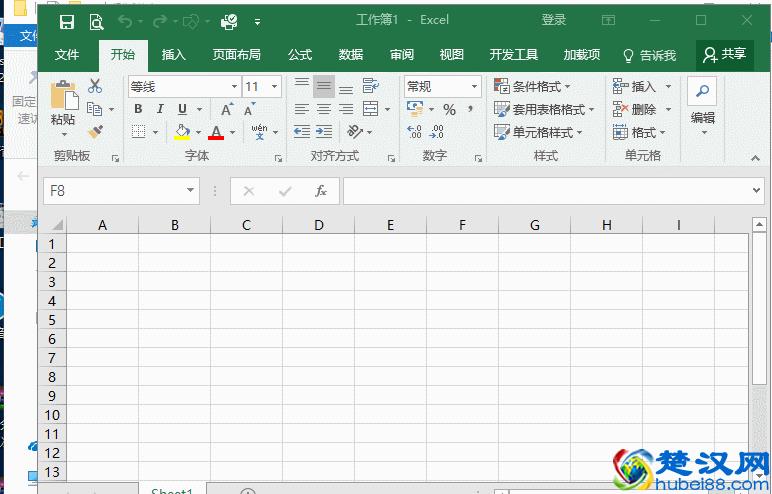Collapse the ribbon with the up arrow
772x494 pixels.
coord(755,158)
